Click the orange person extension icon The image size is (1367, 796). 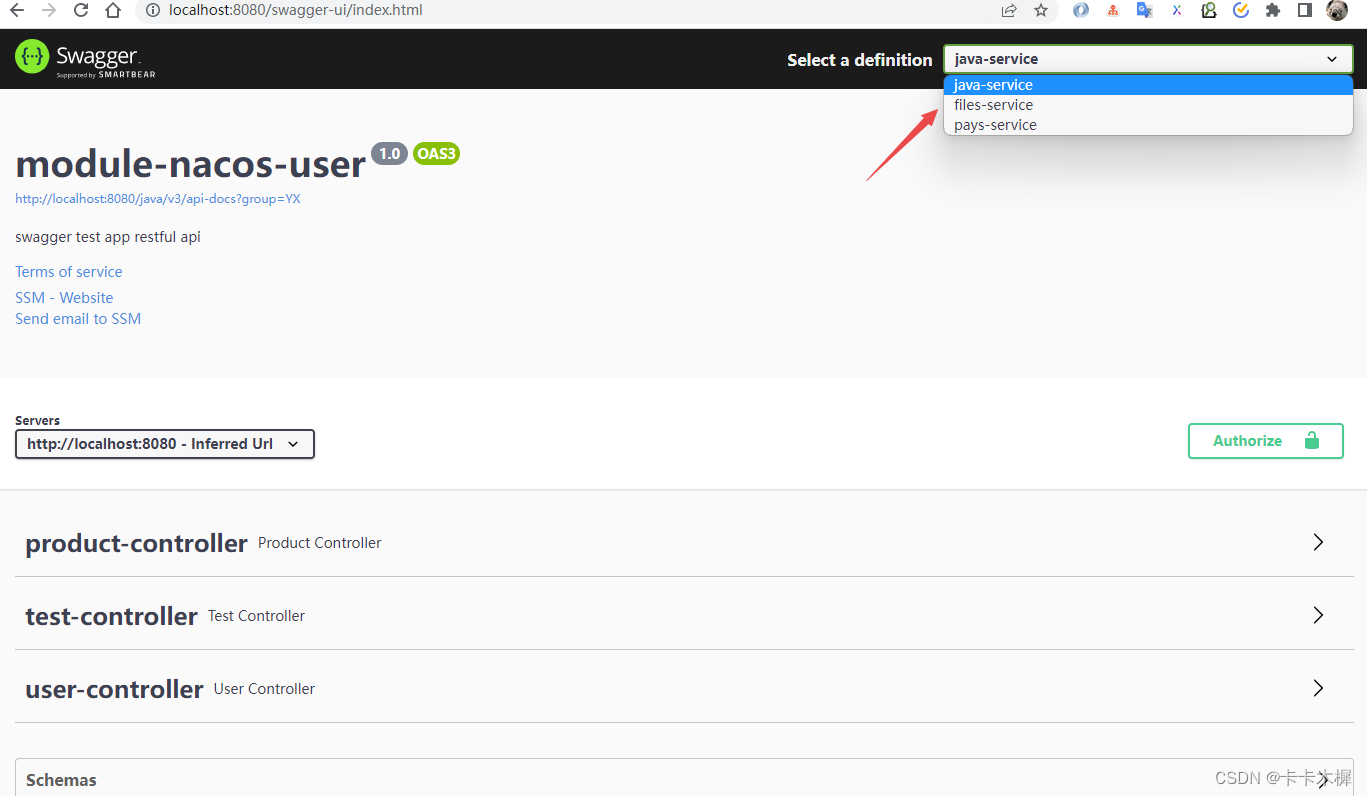click(1113, 10)
